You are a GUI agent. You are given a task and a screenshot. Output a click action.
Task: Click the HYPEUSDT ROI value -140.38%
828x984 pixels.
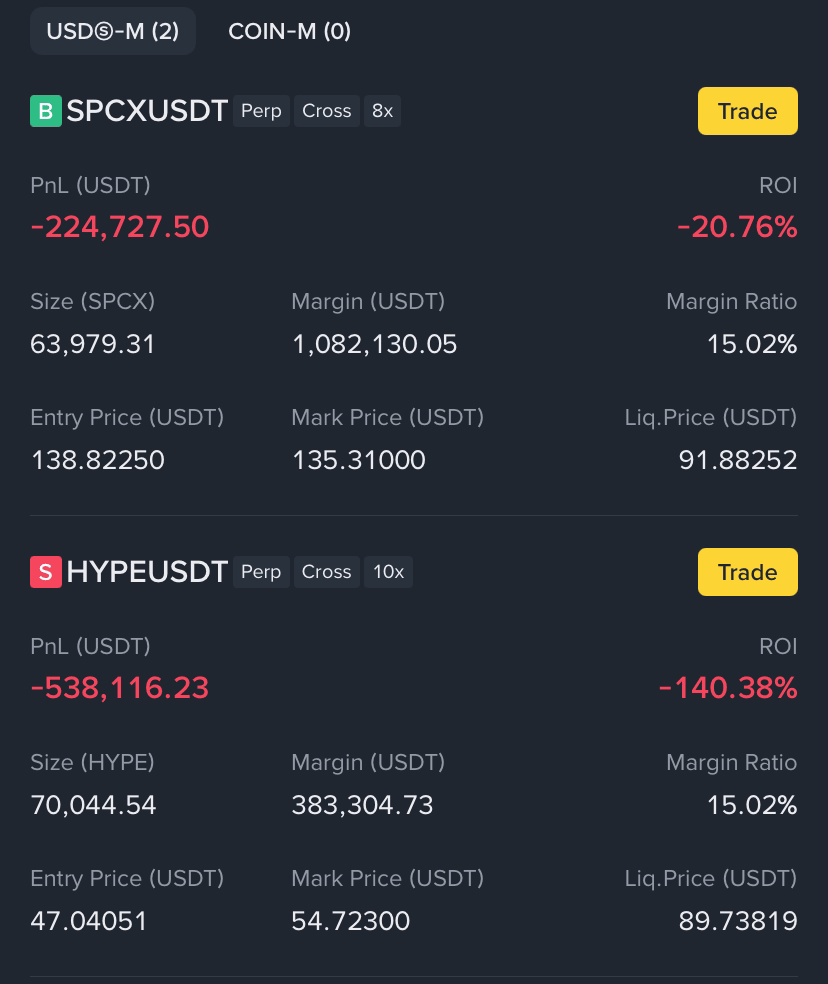click(728, 687)
